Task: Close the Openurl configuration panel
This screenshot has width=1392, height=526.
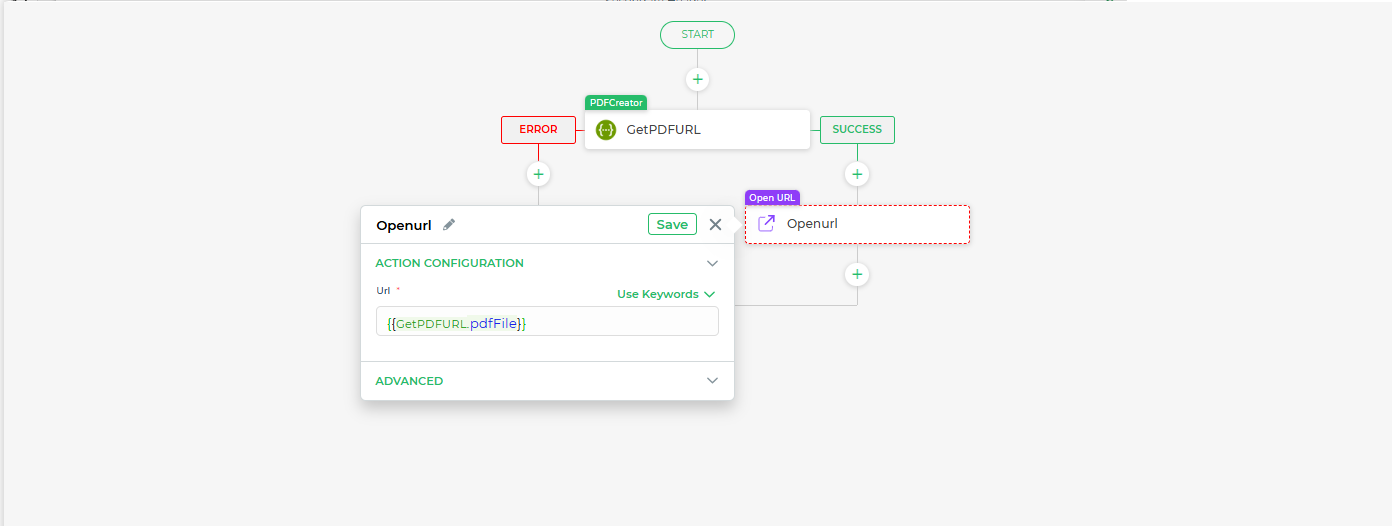Action: (x=715, y=225)
